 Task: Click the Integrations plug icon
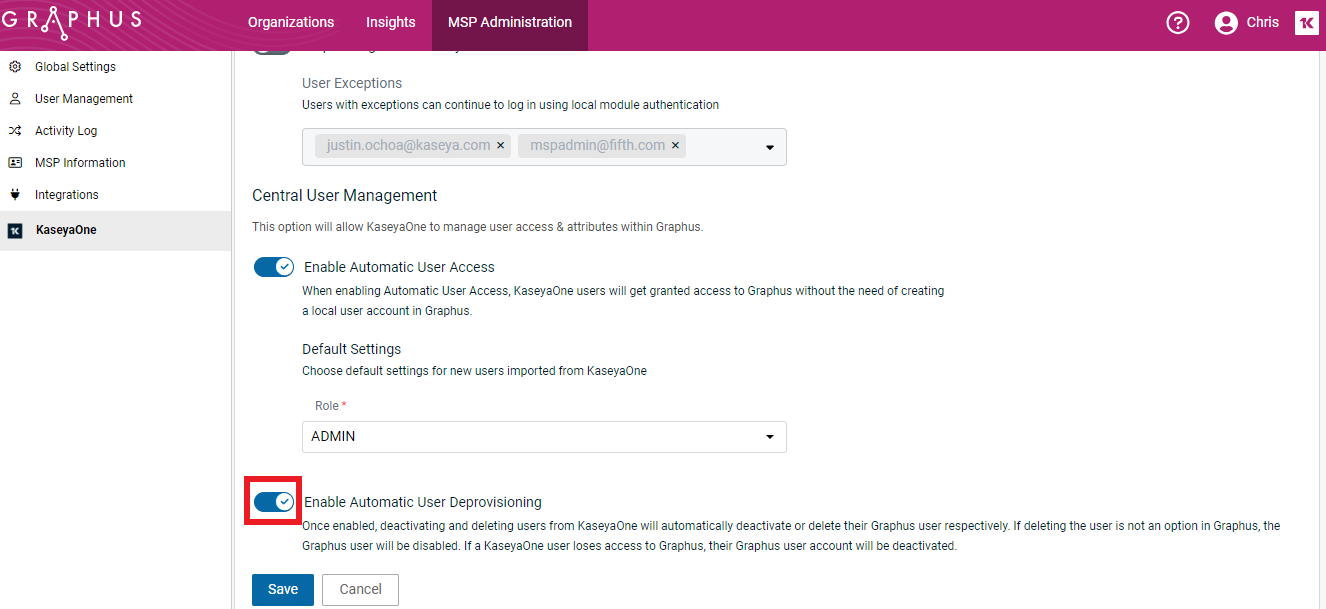coord(15,195)
